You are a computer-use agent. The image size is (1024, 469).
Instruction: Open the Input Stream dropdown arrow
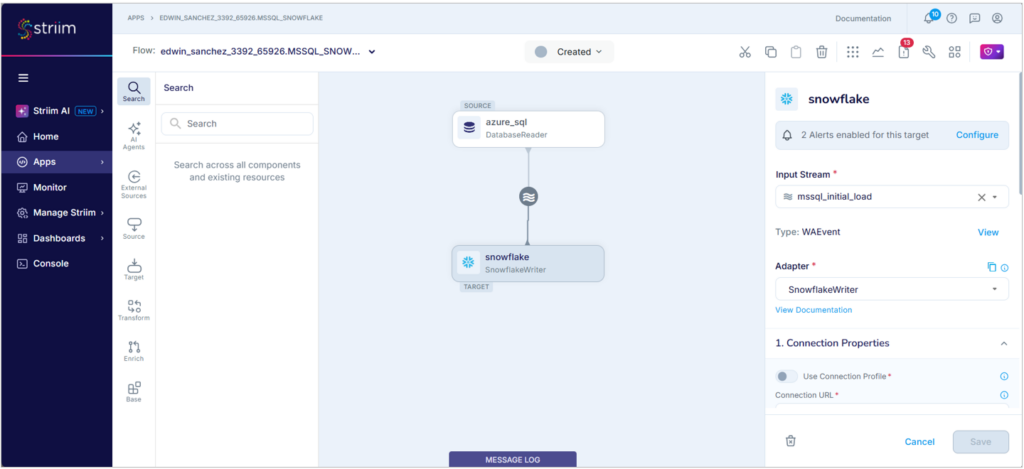pyautogui.click(x=995, y=197)
